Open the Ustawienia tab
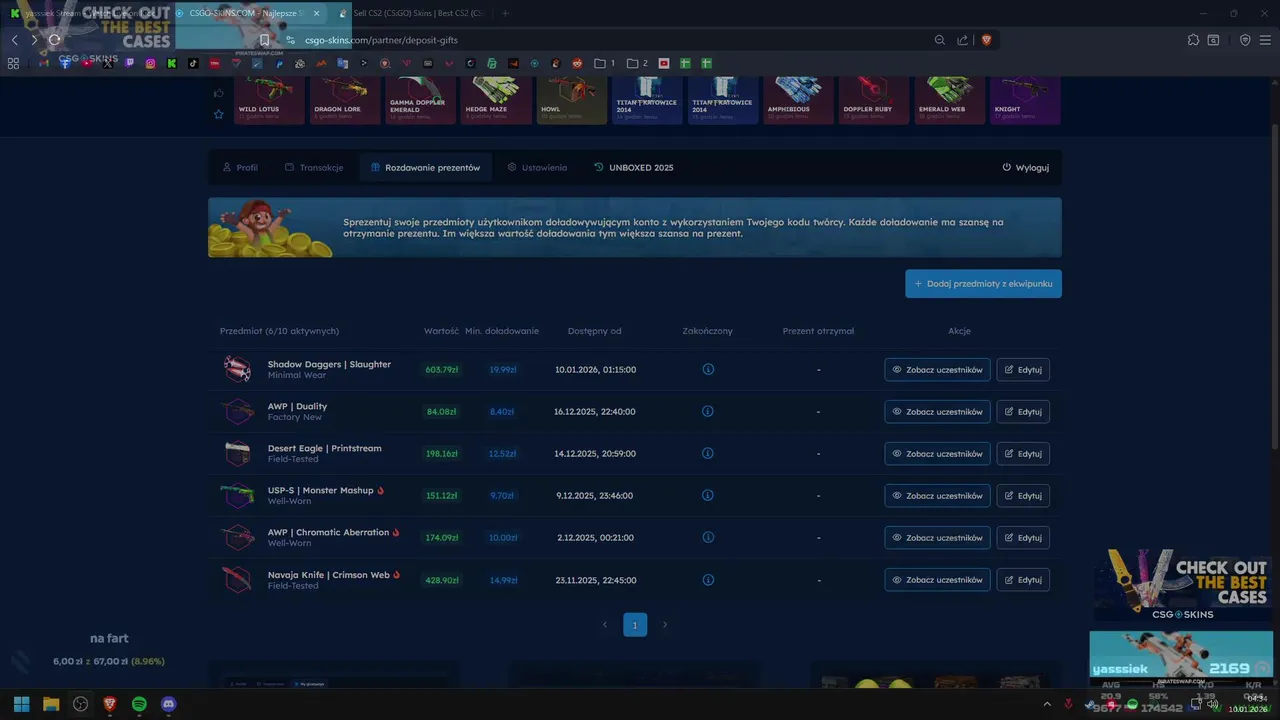 coord(537,167)
